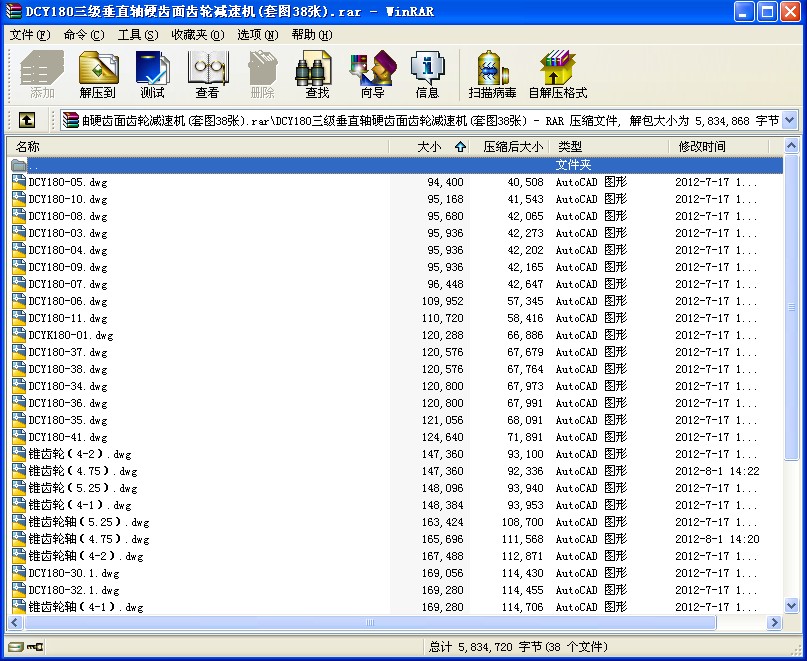The width and height of the screenshot is (807, 661).
Task: Sort by the 名称 column header
Action: point(198,147)
